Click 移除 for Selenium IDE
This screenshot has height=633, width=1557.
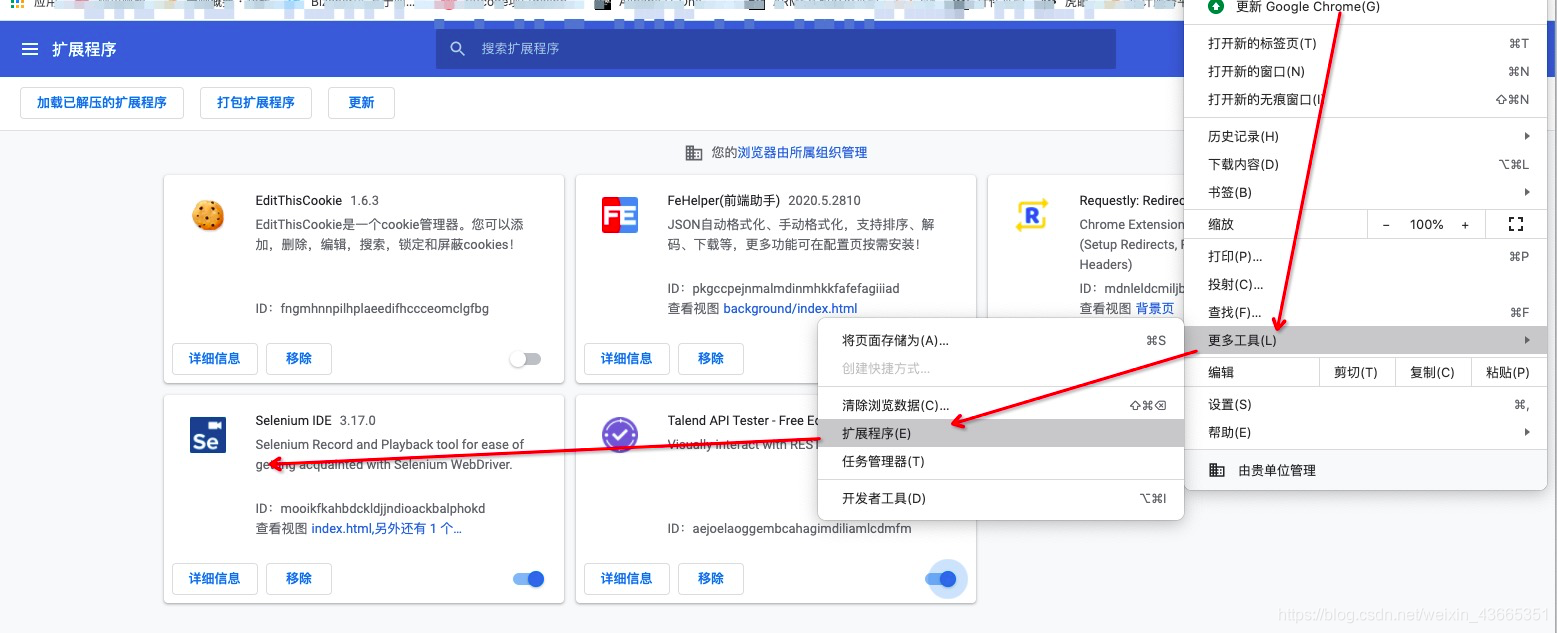coord(299,579)
